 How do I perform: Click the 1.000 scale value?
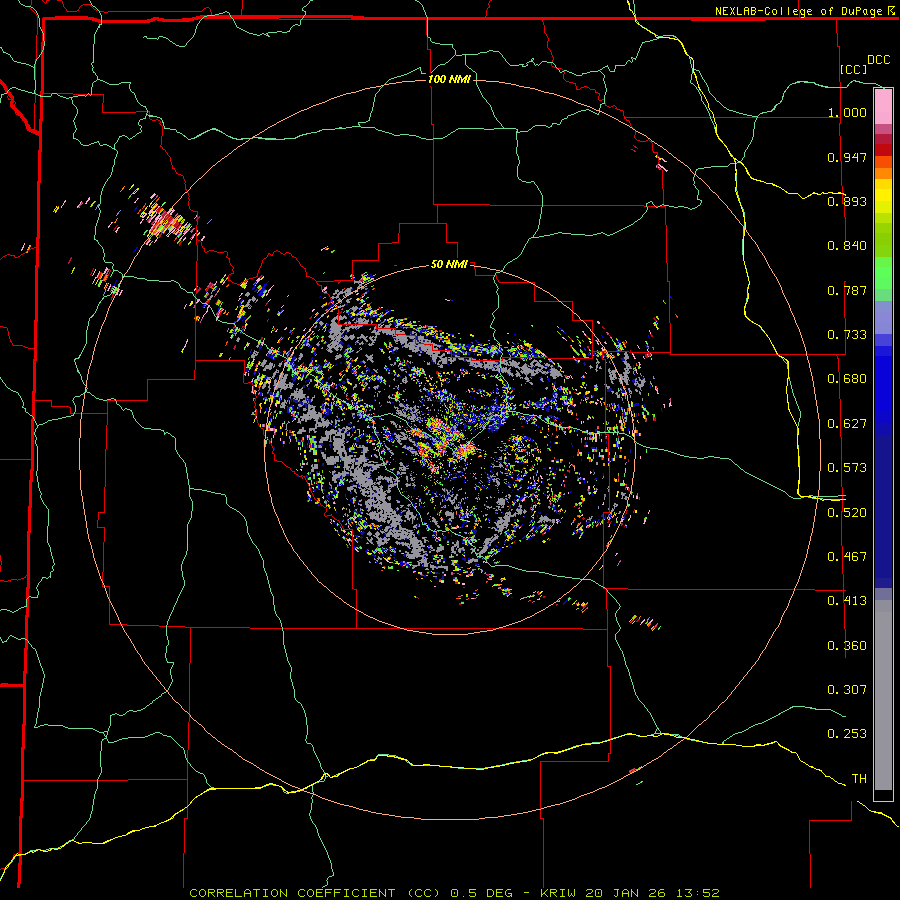click(x=847, y=112)
